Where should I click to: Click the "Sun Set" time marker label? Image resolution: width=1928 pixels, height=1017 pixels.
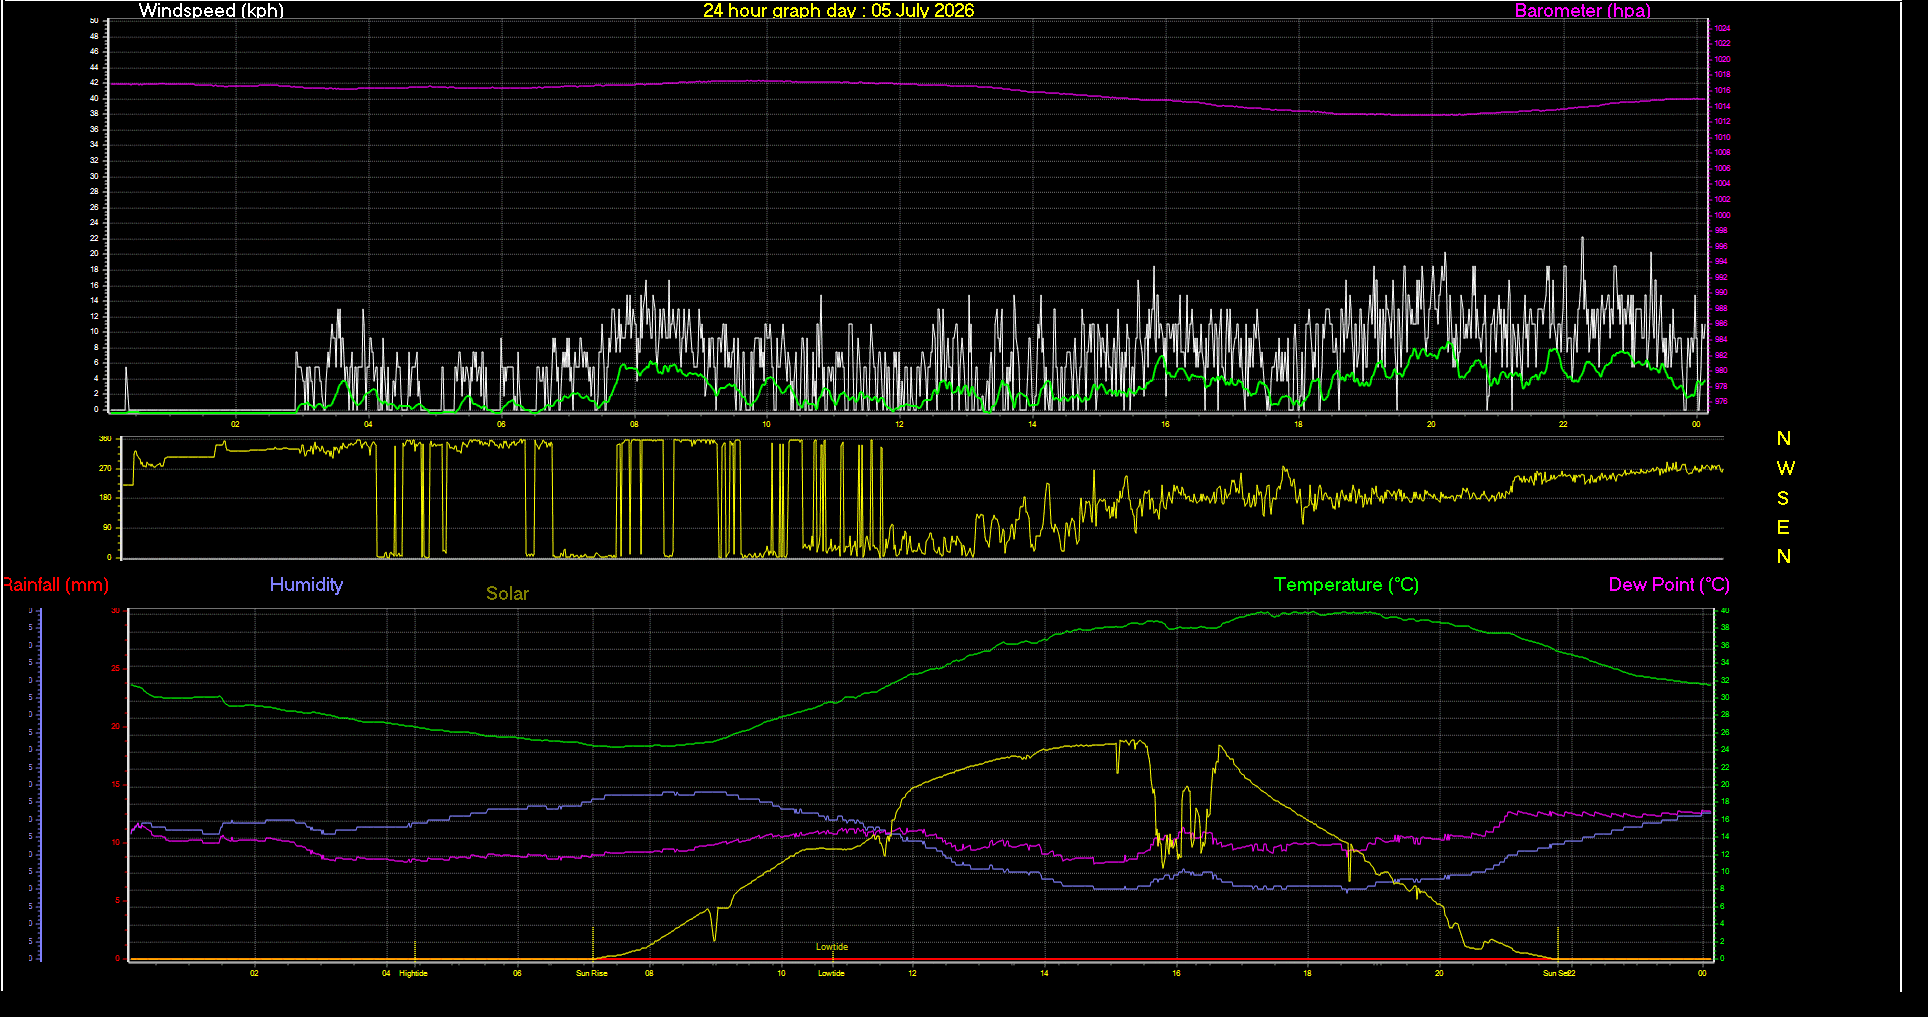(x=1555, y=973)
